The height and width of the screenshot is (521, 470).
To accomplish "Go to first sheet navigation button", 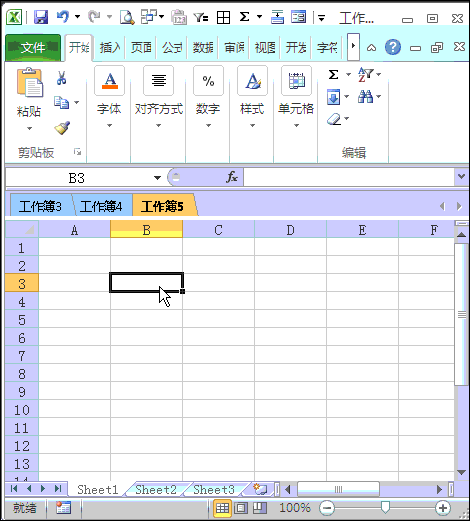I will [x=14, y=489].
